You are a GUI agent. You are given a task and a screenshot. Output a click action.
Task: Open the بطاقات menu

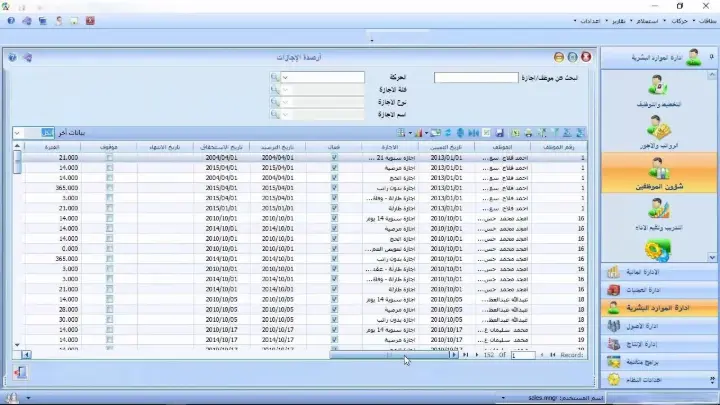(707, 21)
